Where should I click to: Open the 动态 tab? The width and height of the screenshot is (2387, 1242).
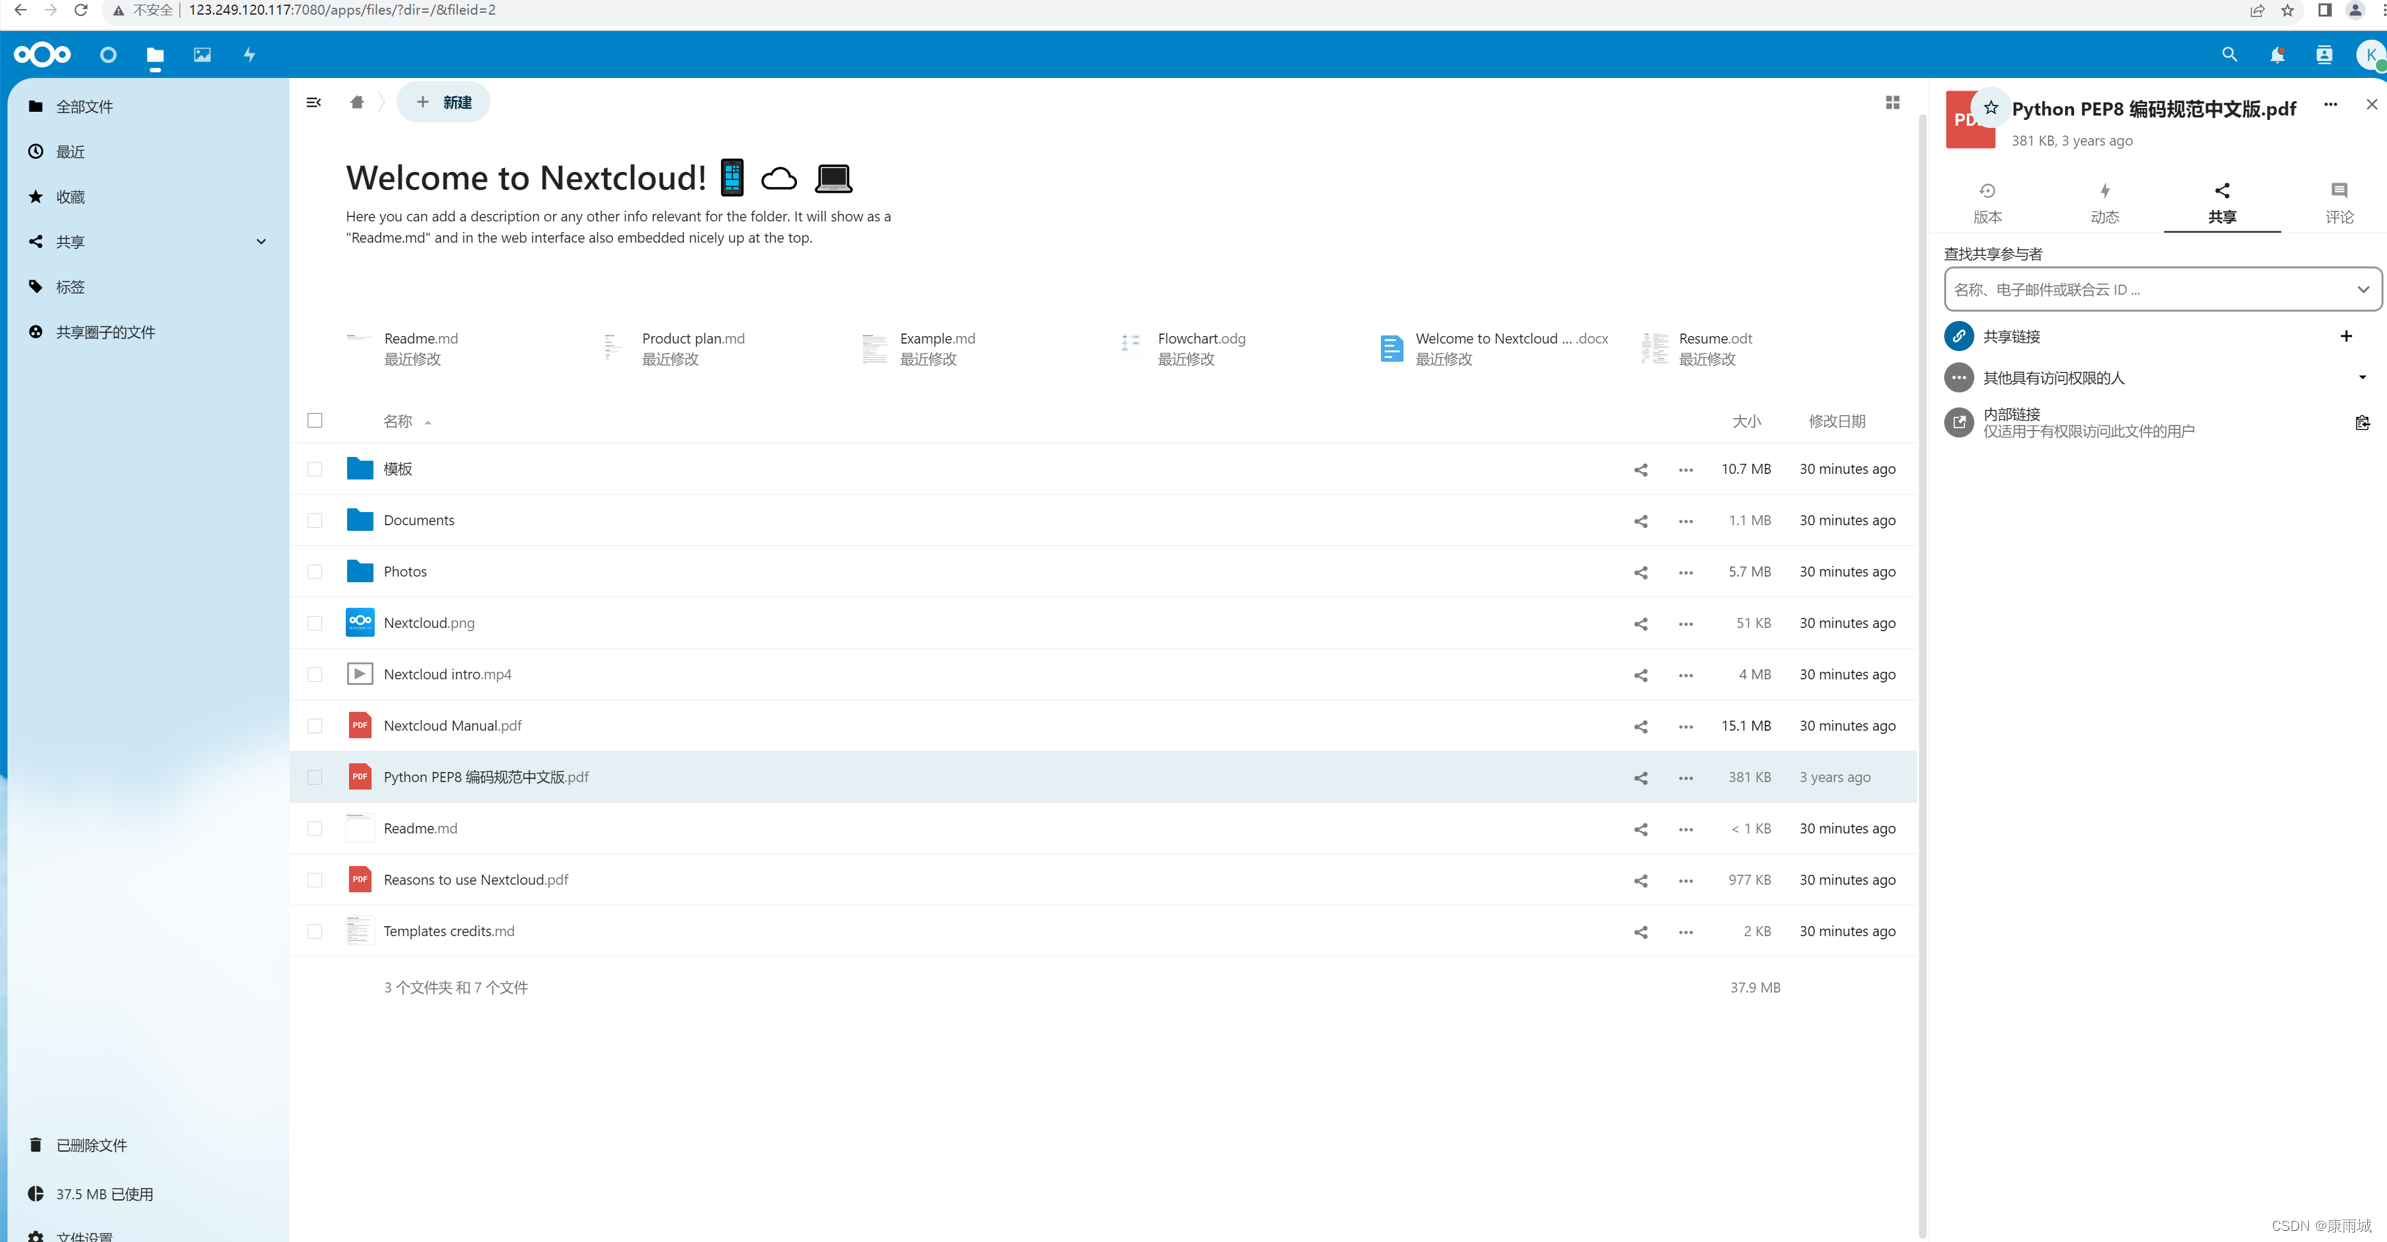click(x=2104, y=203)
